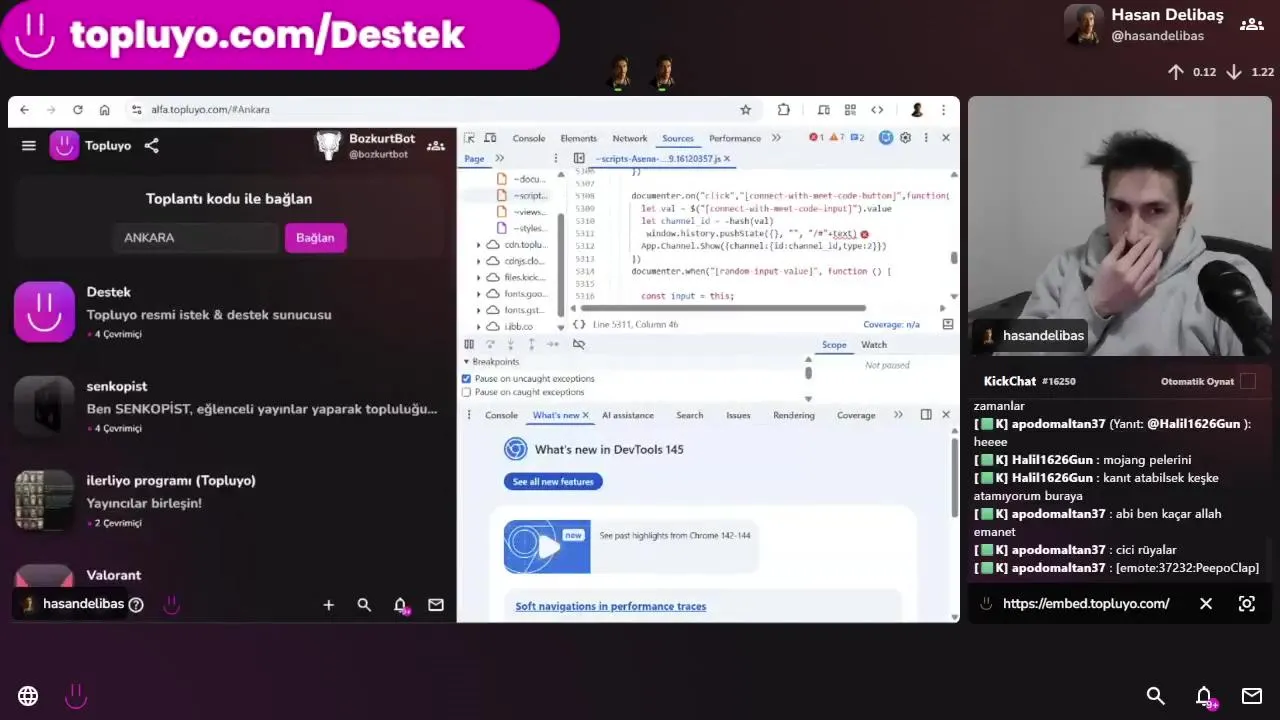Screen dimensions: 1280x720
Task: Click the pause script execution icon
Action: point(469,344)
